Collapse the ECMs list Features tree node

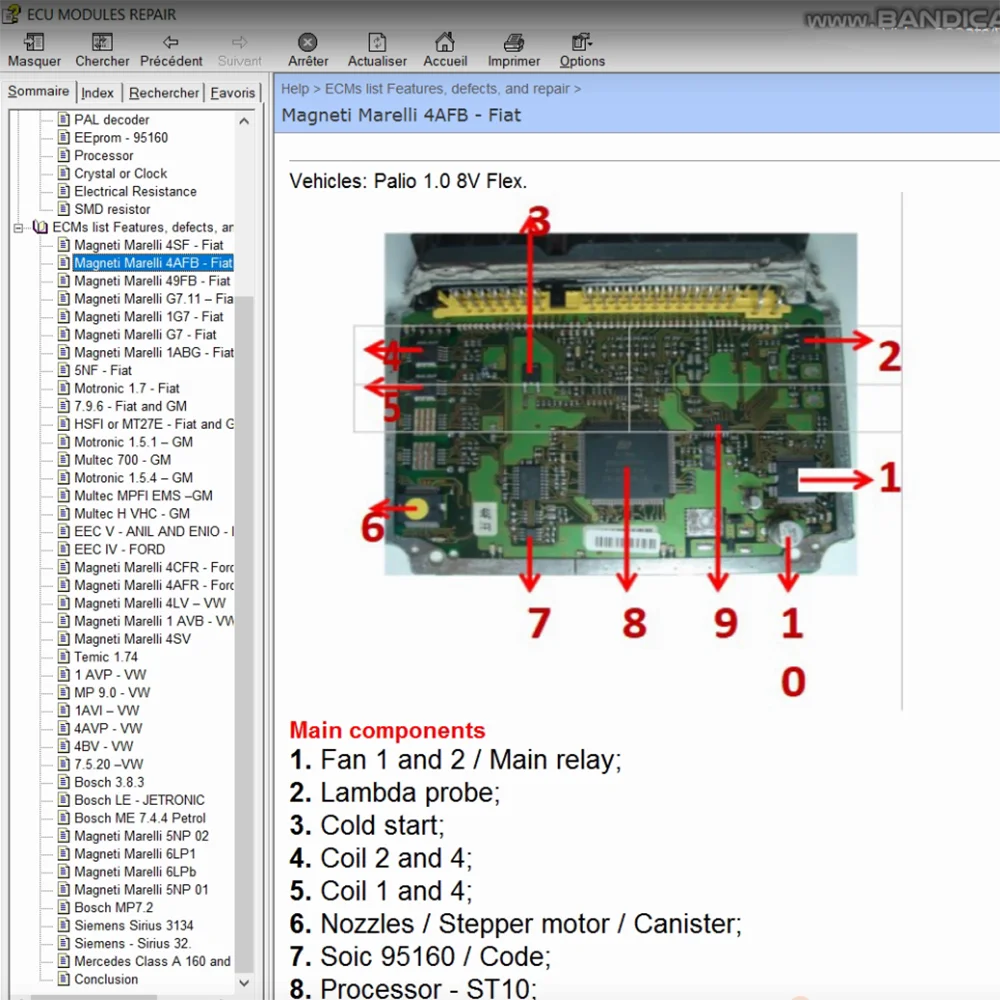click(x=19, y=227)
